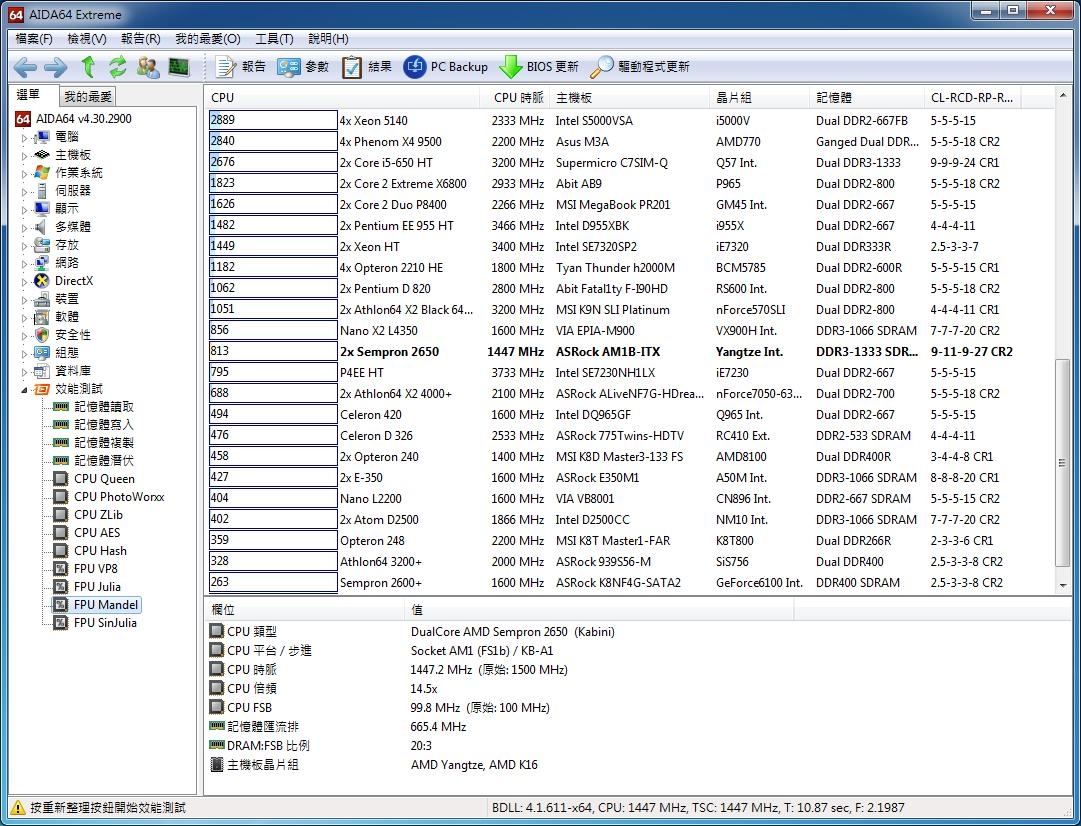Open 記憶體潛伏 memory latency benchmark
This screenshot has width=1081, height=826.
pos(103,461)
